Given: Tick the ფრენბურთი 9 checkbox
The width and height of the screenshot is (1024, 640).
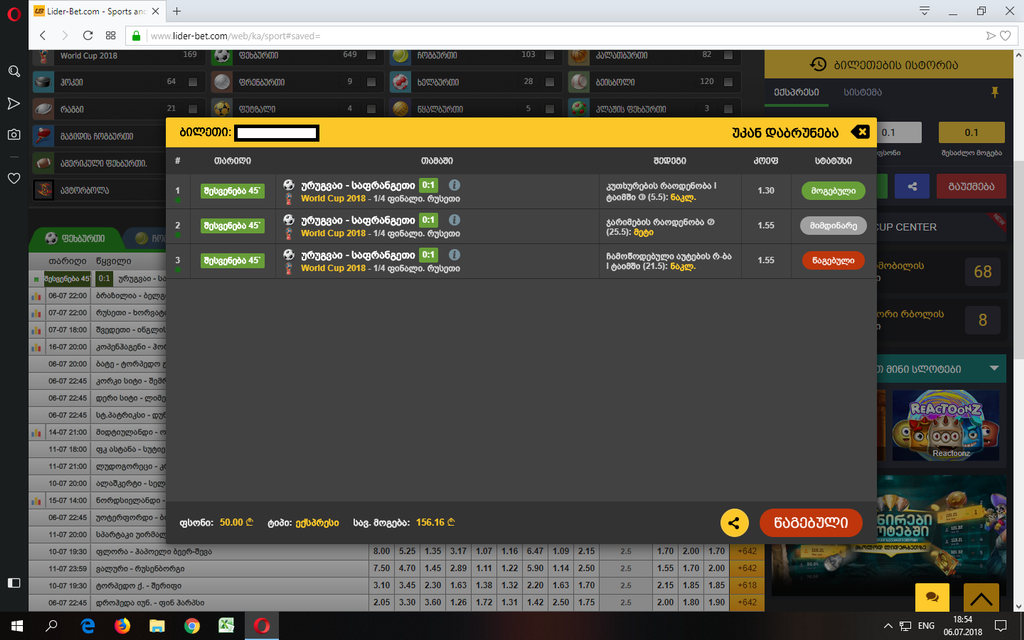Looking at the screenshot, I should click(372, 82).
